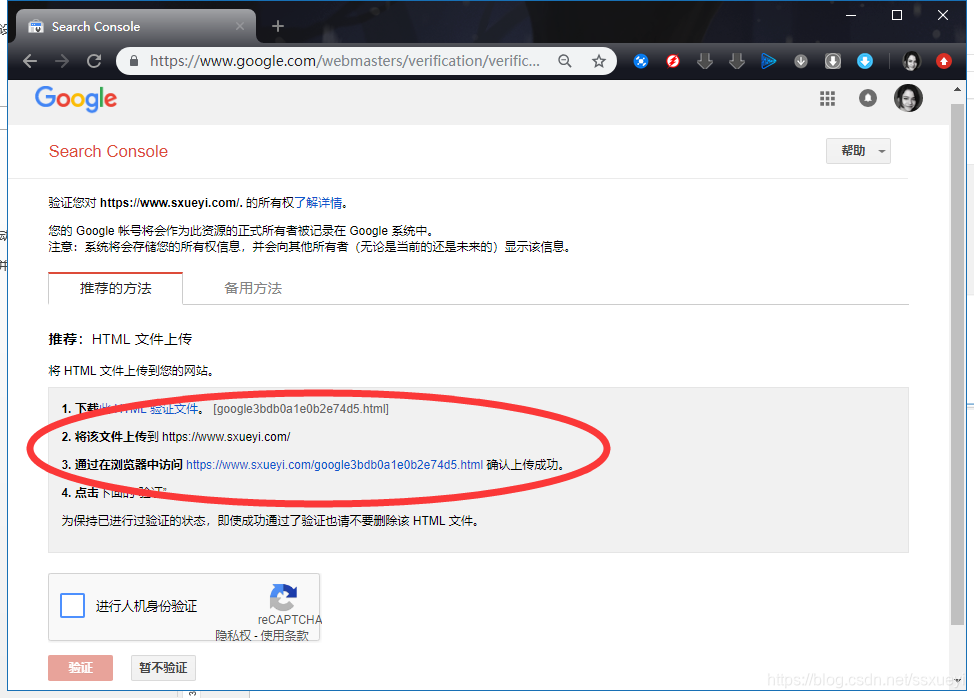Open the sxueyi.com google3bdb0a1e0b2e74d5.html link
Screen dimensions: 974x698
pos(334,465)
